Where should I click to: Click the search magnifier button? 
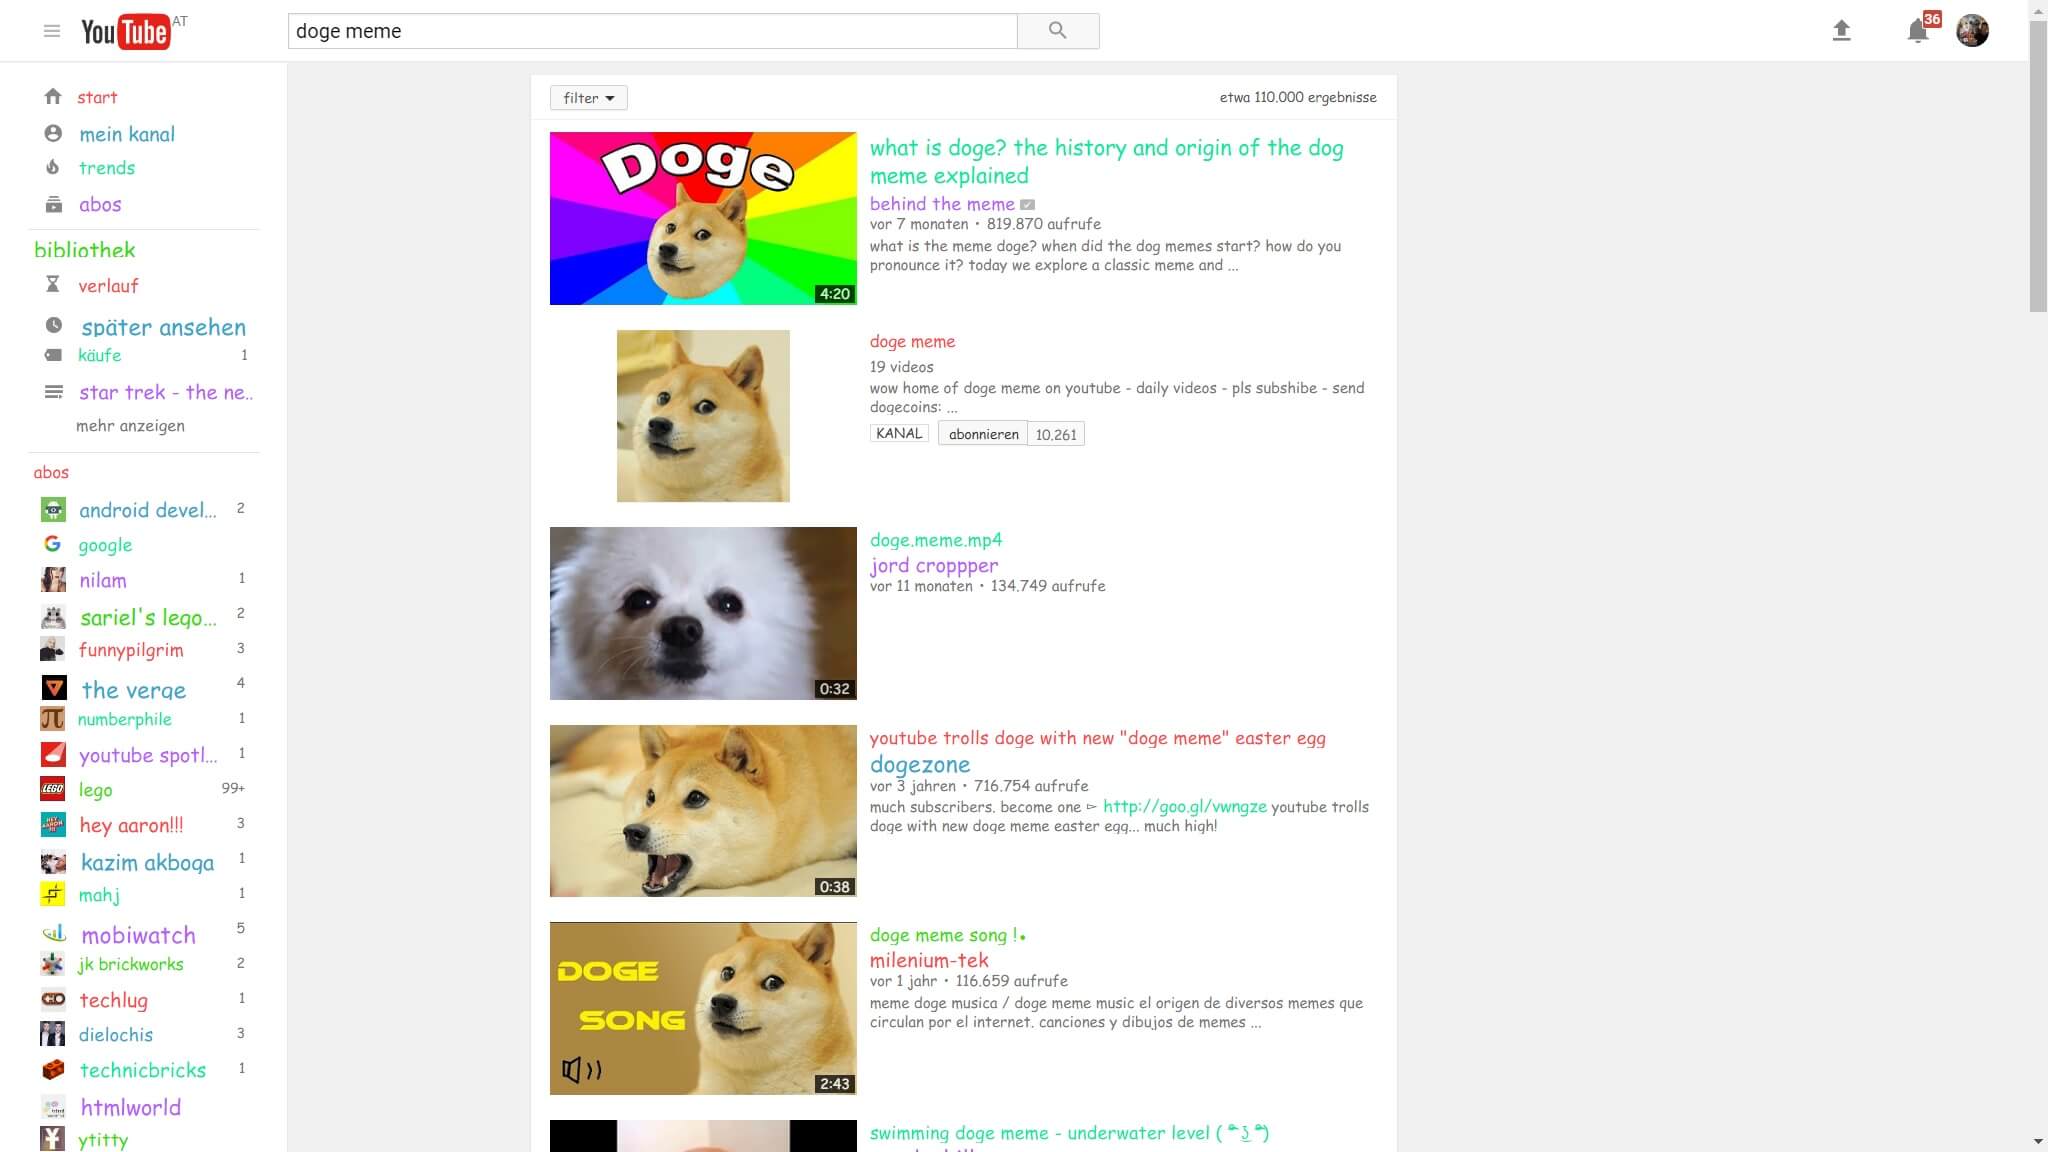click(1057, 31)
